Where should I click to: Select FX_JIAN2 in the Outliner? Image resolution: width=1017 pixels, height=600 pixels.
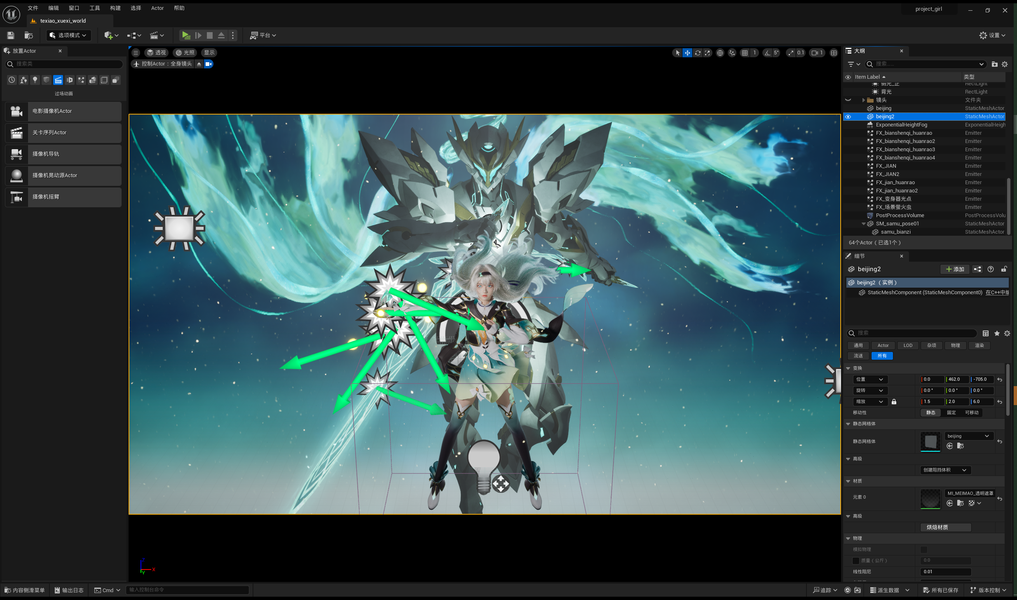tap(887, 174)
